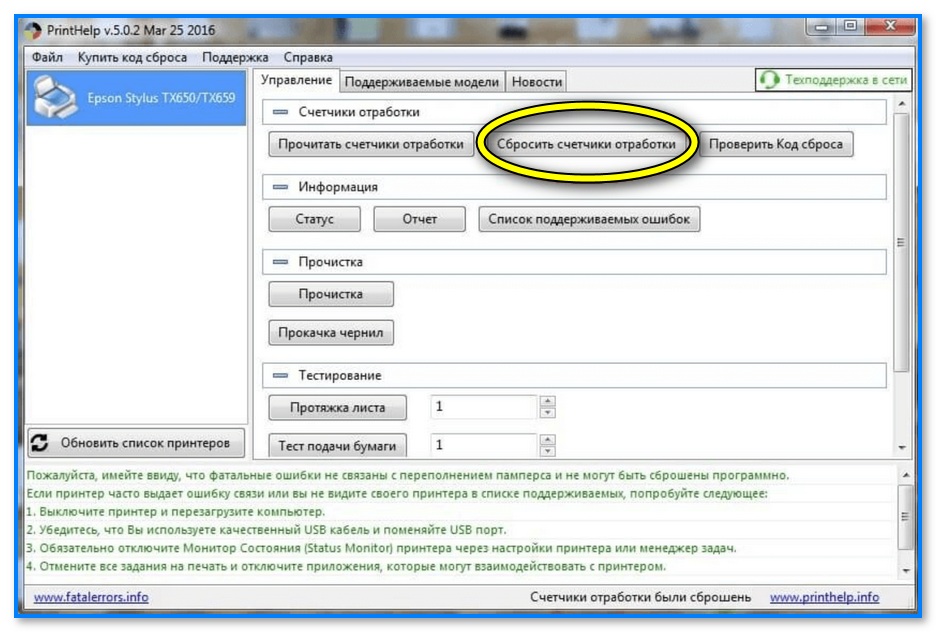
Task: Open the Купить код сброса menu
Action: point(132,57)
